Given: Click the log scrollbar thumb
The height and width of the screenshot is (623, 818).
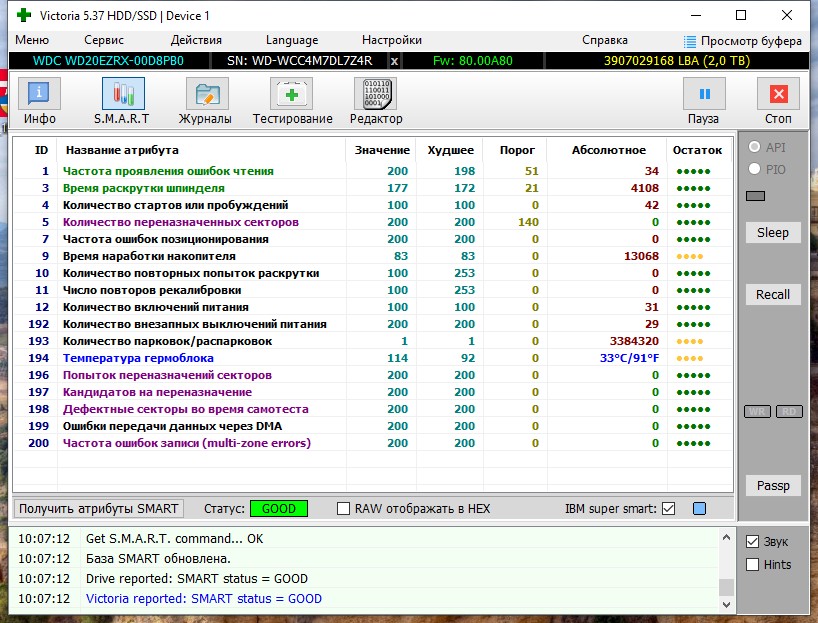Looking at the screenshot, I should [x=726, y=587].
